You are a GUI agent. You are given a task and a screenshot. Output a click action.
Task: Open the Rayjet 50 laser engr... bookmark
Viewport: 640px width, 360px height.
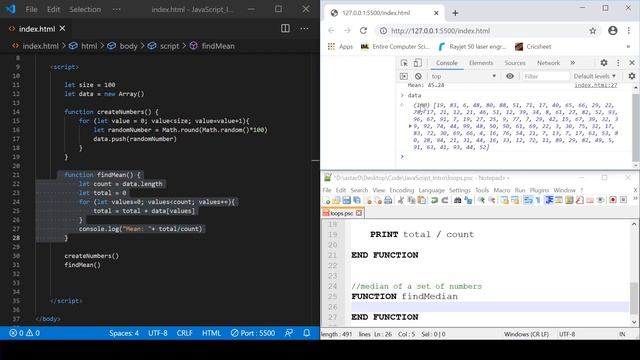pos(472,47)
